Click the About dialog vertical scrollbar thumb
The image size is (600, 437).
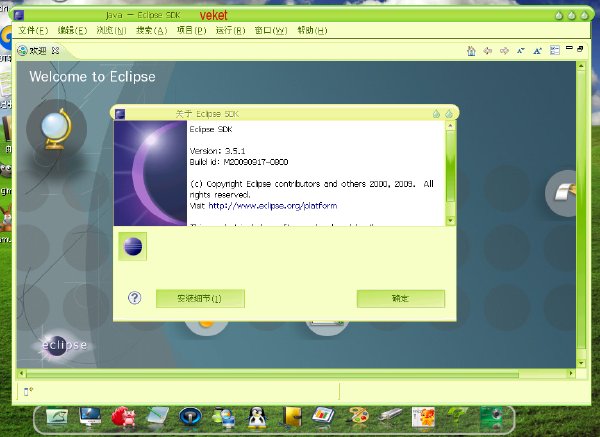[x=450, y=166]
